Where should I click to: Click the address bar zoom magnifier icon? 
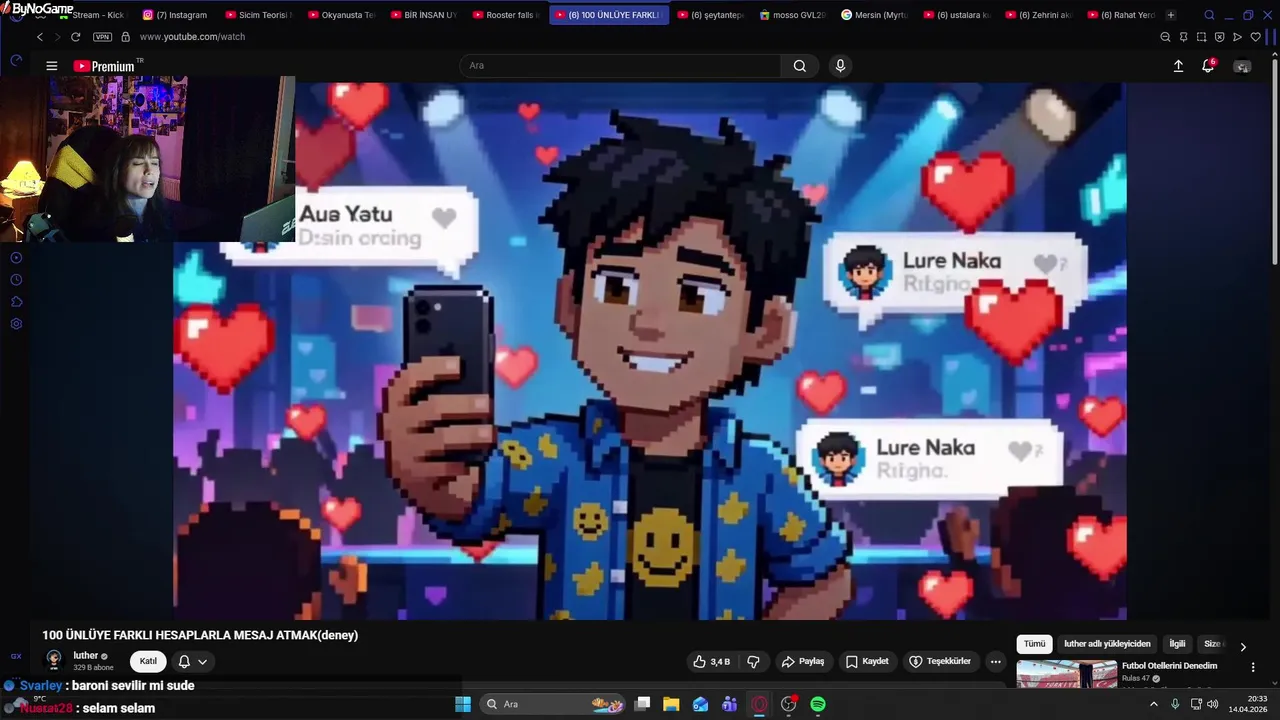pos(1165,37)
